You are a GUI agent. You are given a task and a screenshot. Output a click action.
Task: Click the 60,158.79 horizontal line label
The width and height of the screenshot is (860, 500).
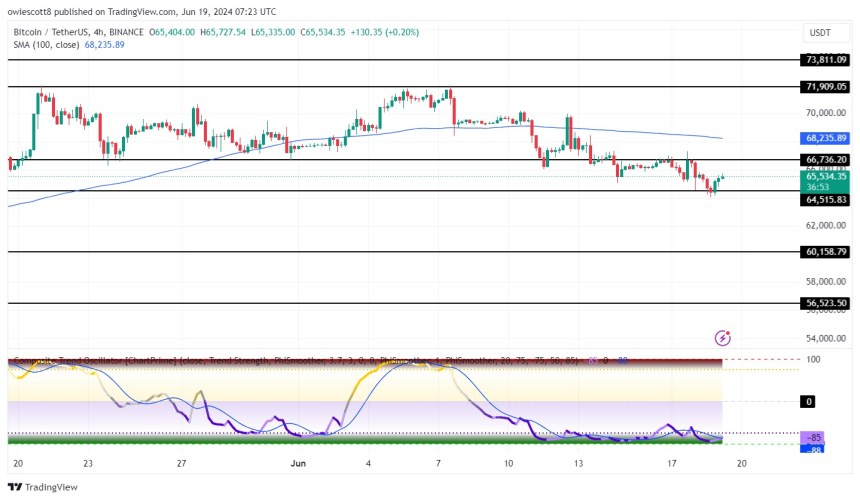[x=826, y=252]
